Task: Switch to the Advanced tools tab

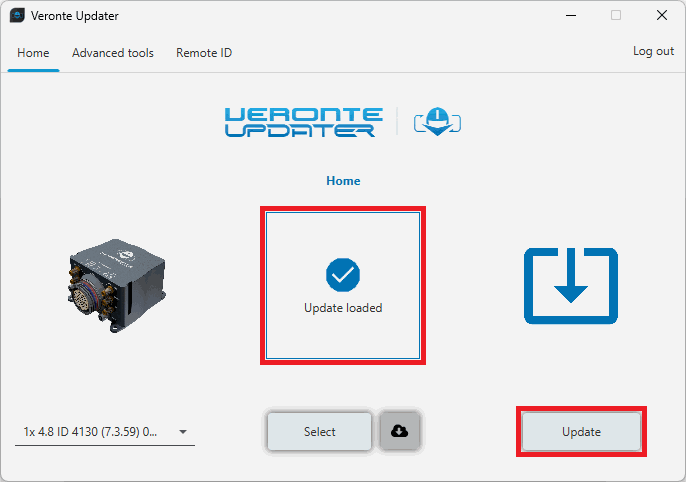Action: [113, 53]
